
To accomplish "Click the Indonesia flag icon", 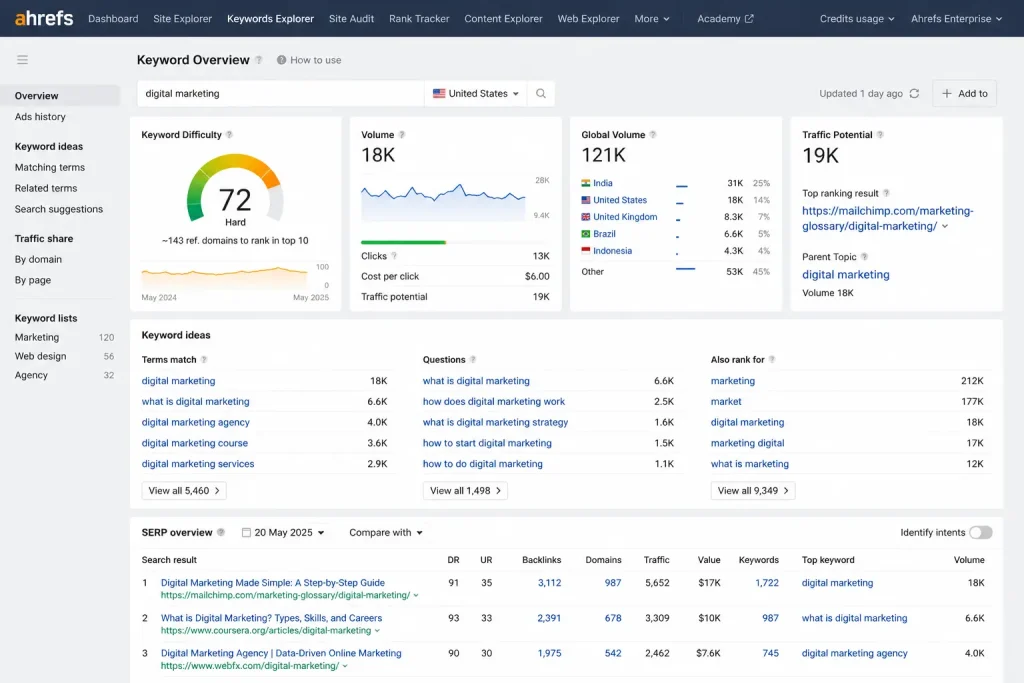I will [586, 251].
